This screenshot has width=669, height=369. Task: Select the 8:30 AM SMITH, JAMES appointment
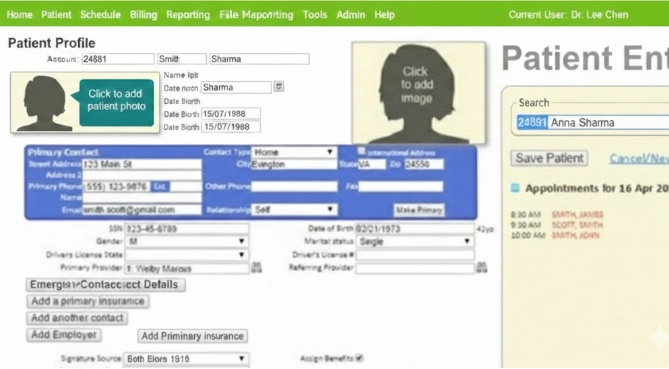tap(557, 214)
